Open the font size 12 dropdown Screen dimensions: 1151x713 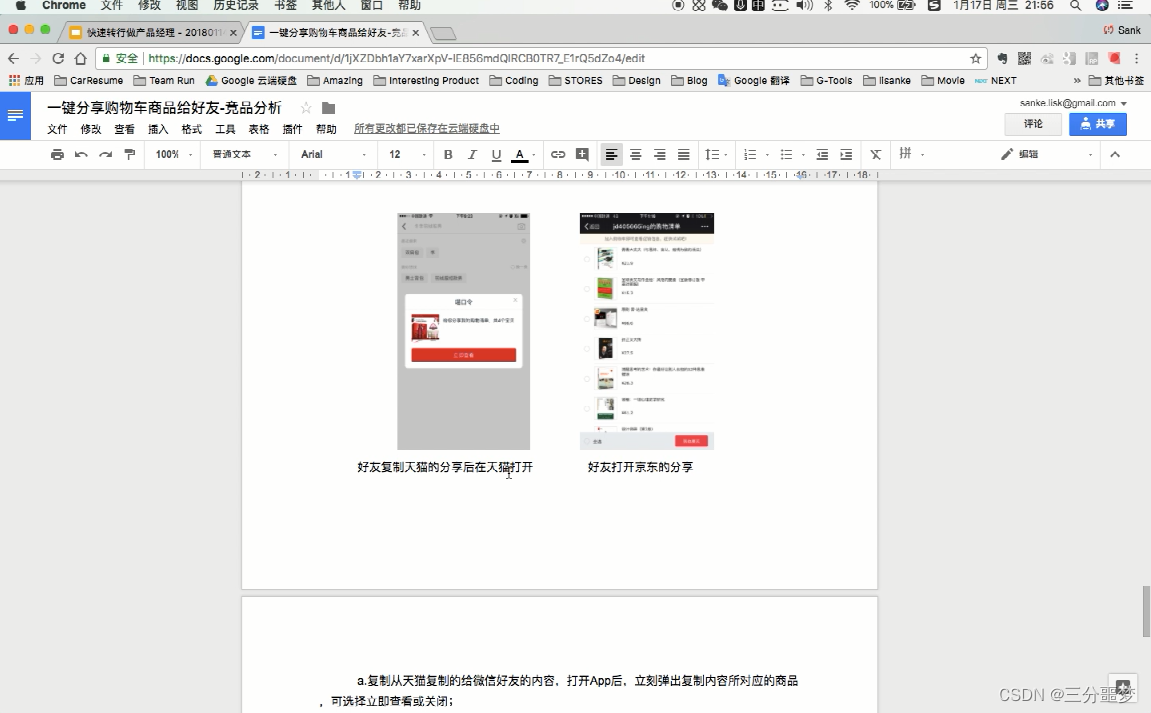pyautogui.click(x=407, y=154)
